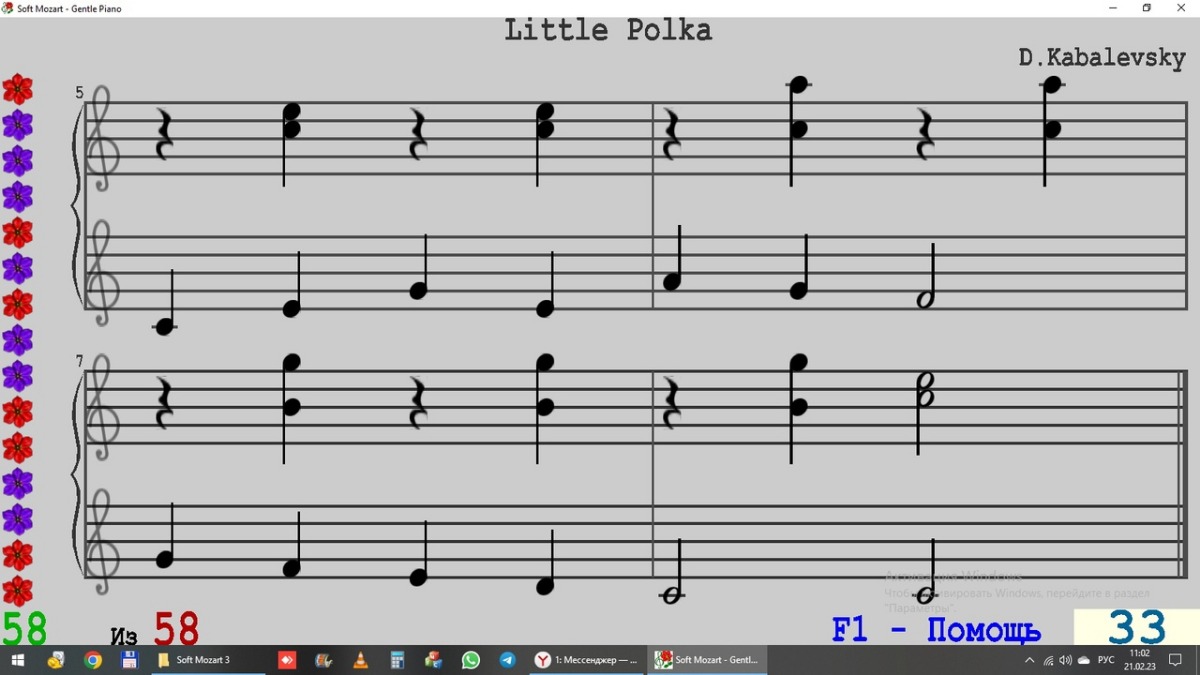Switch the РУС input language indicator
Viewport: 1200px width, 675px height.
tap(1106, 660)
